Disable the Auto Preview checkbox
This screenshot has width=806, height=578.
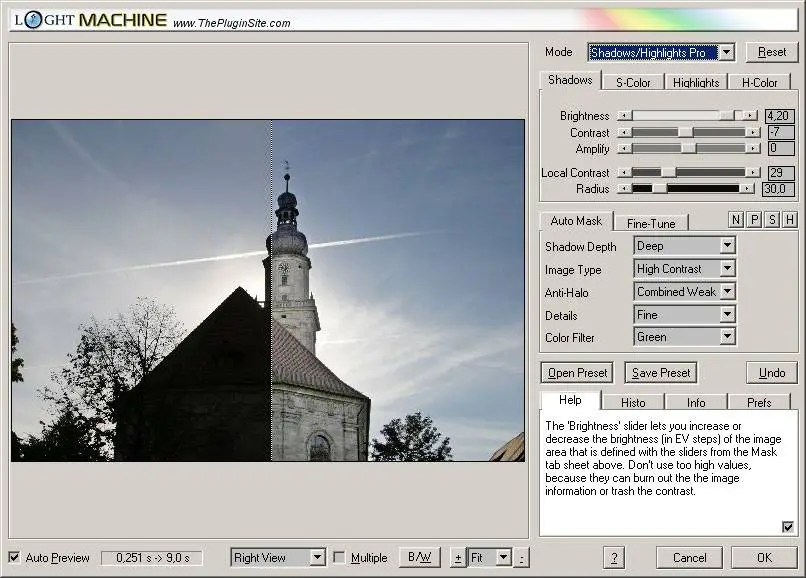pyautogui.click(x=14, y=558)
